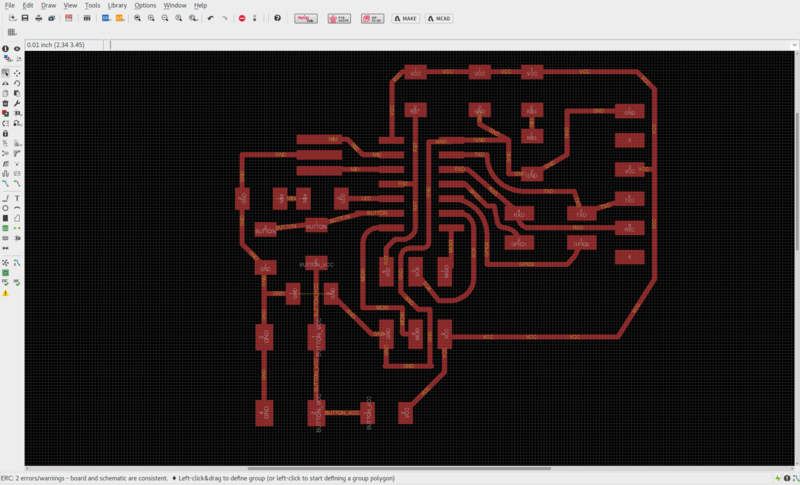Select the Mark origin tool

(x=17, y=59)
